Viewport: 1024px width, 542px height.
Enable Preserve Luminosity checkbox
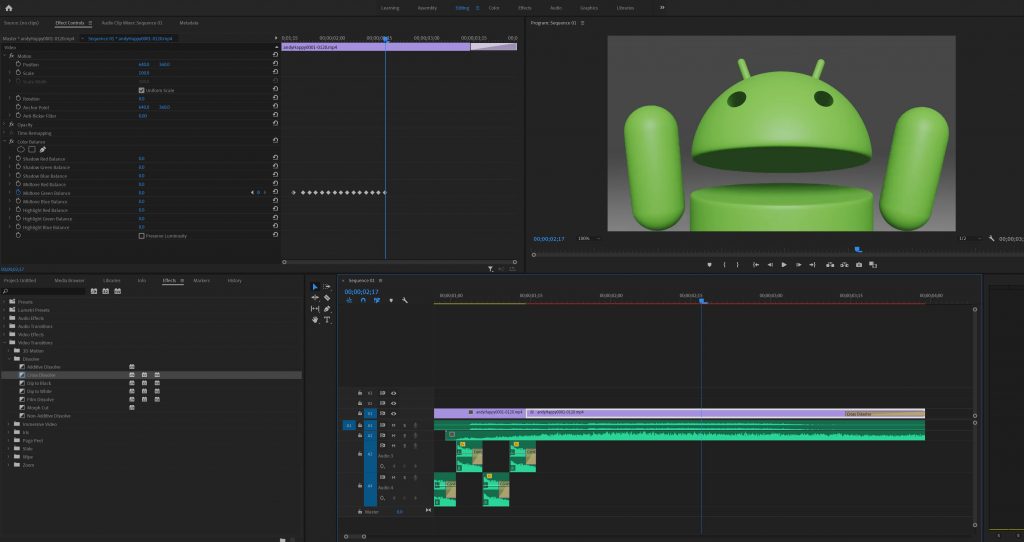(x=141, y=236)
